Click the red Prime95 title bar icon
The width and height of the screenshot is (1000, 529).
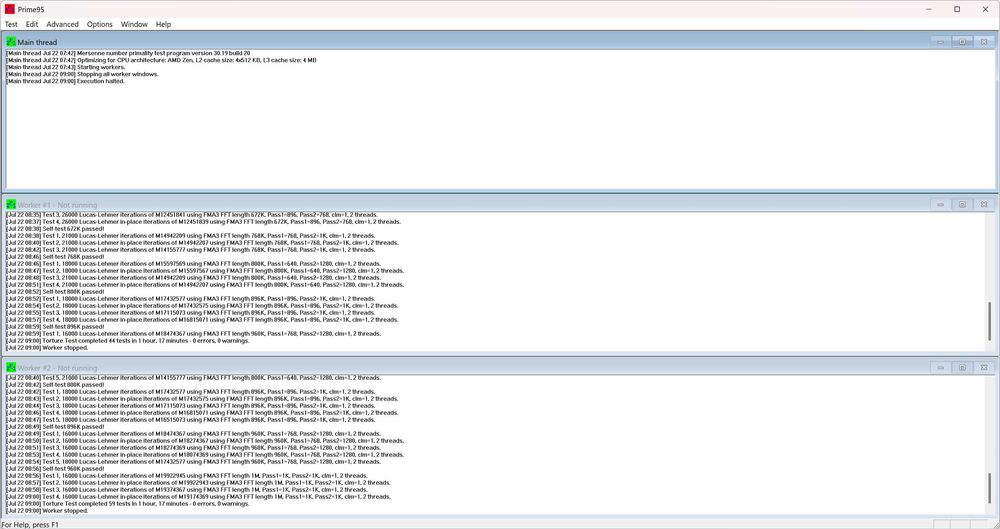pyautogui.click(x=10, y=9)
